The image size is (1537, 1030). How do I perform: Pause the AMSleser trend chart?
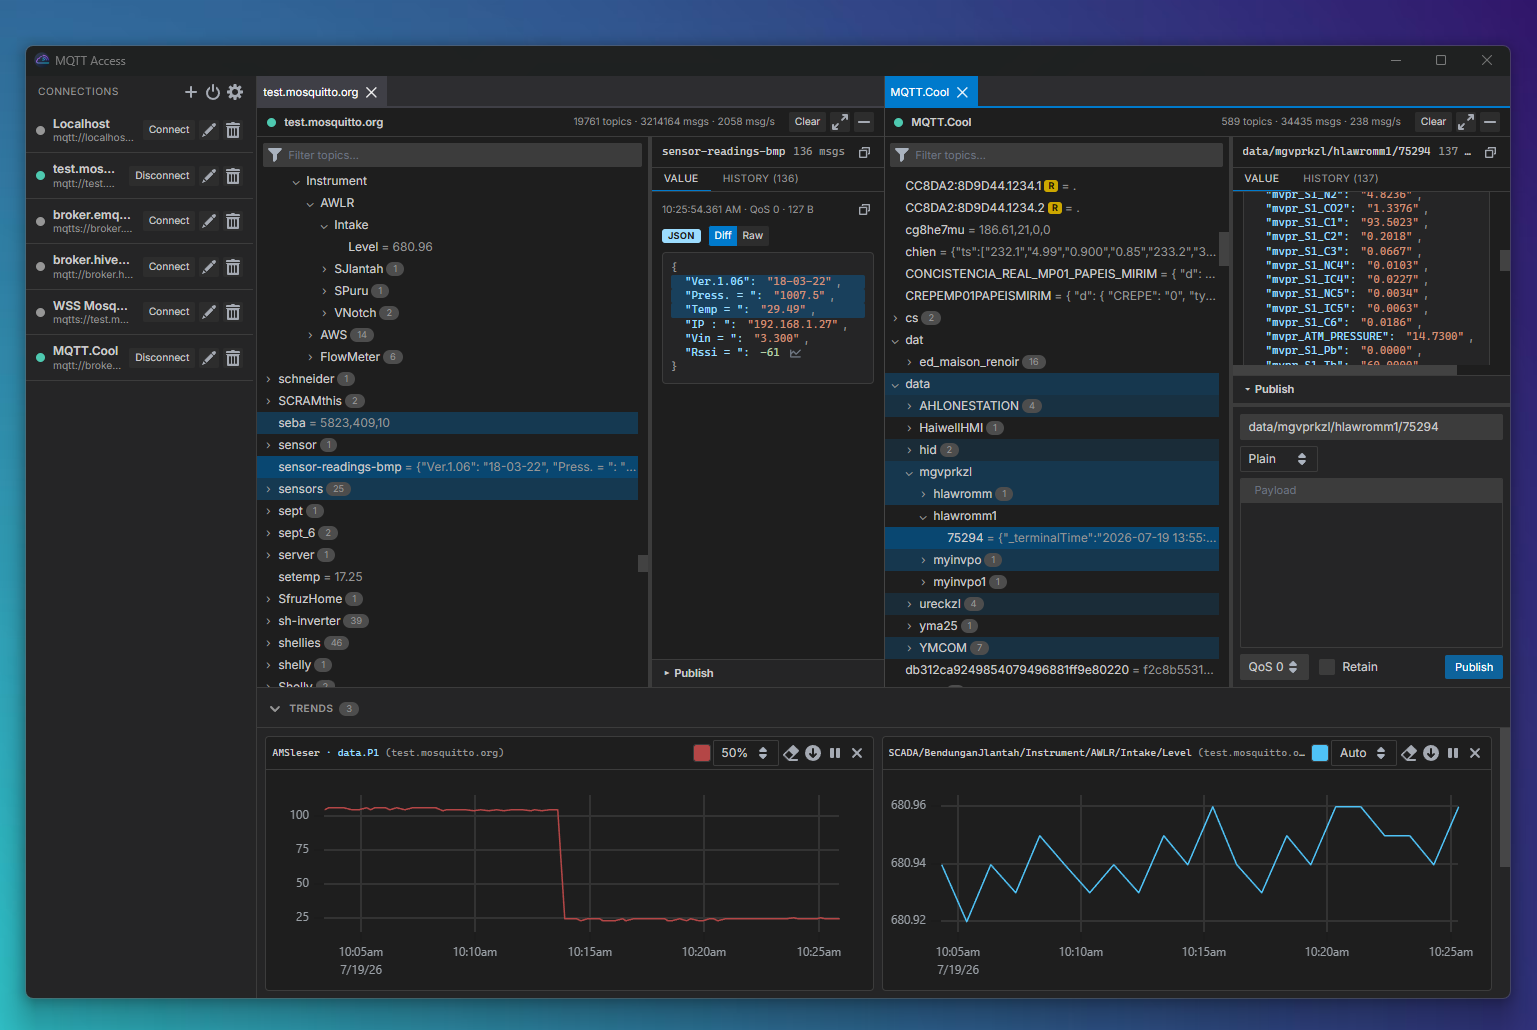pyautogui.click(x=835, y=753)
